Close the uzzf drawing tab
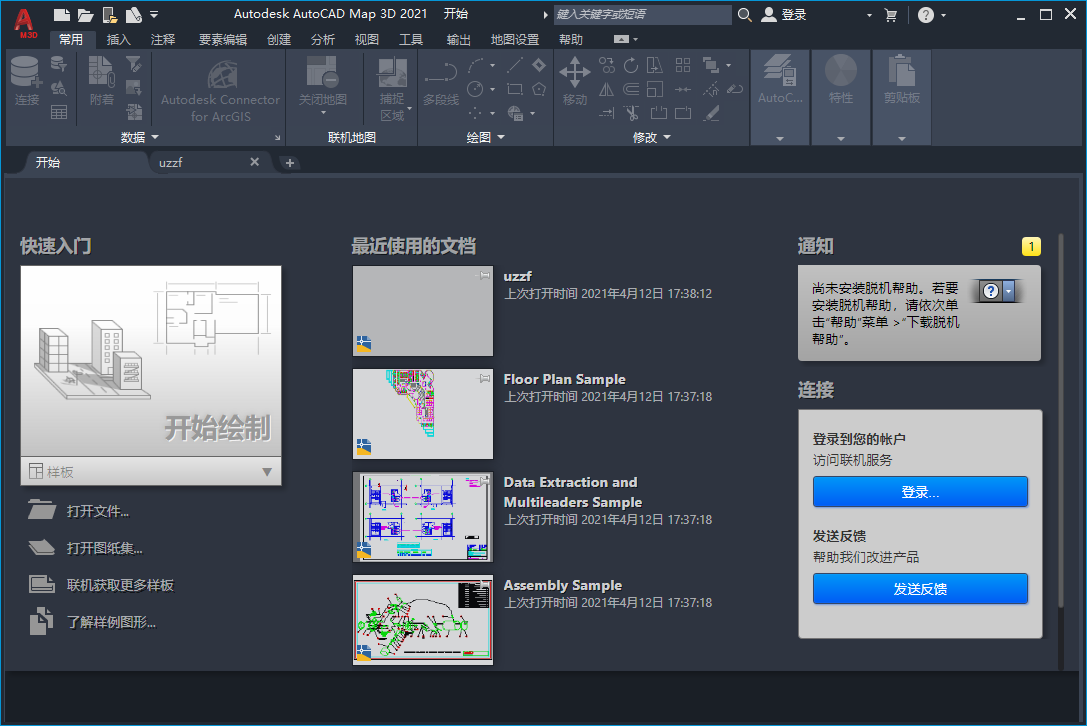The image size is (1087, 726). click(254, 162)
